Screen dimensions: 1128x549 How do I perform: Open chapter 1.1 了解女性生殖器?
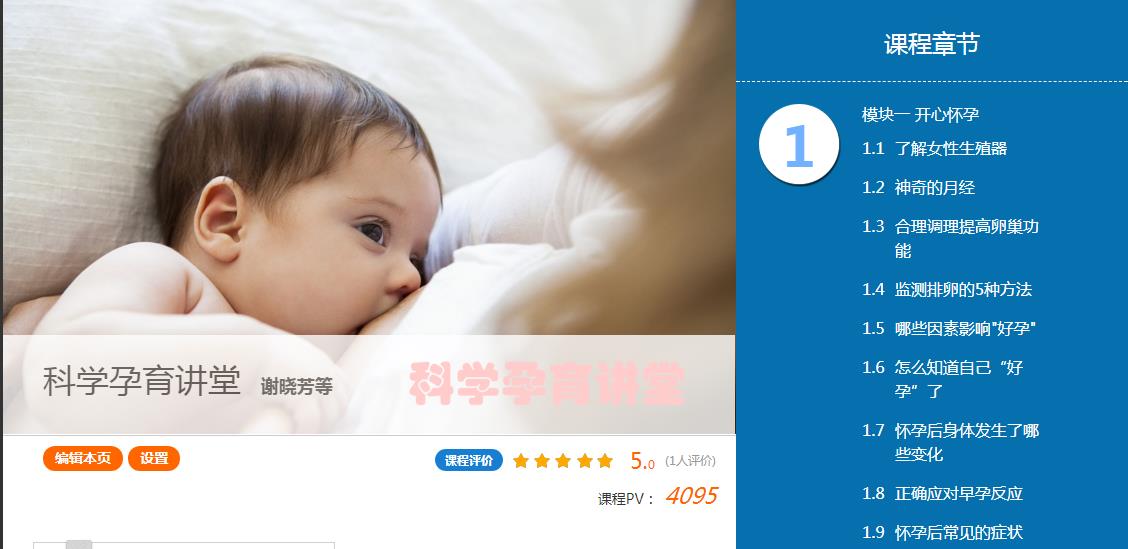click(934, 148)
